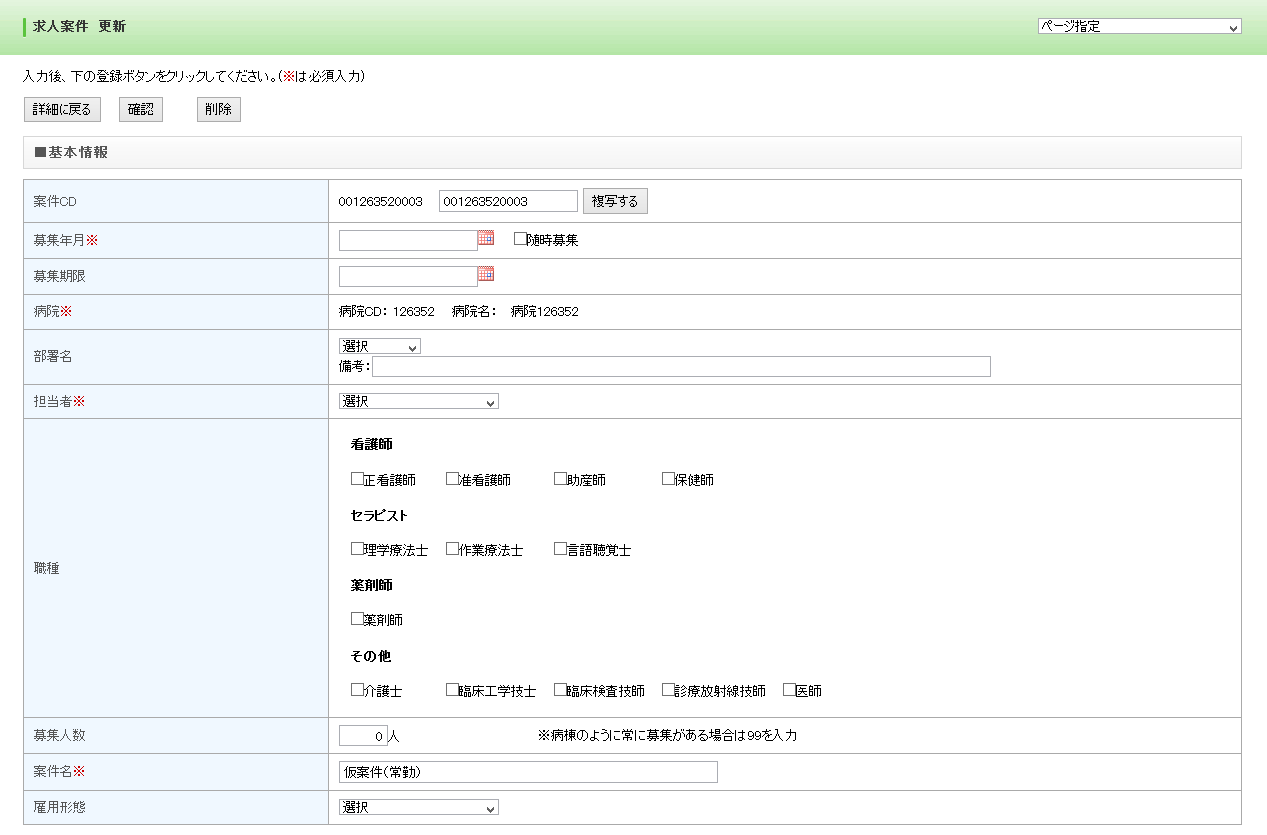Check the 作業療法士 option

(452, 549)
